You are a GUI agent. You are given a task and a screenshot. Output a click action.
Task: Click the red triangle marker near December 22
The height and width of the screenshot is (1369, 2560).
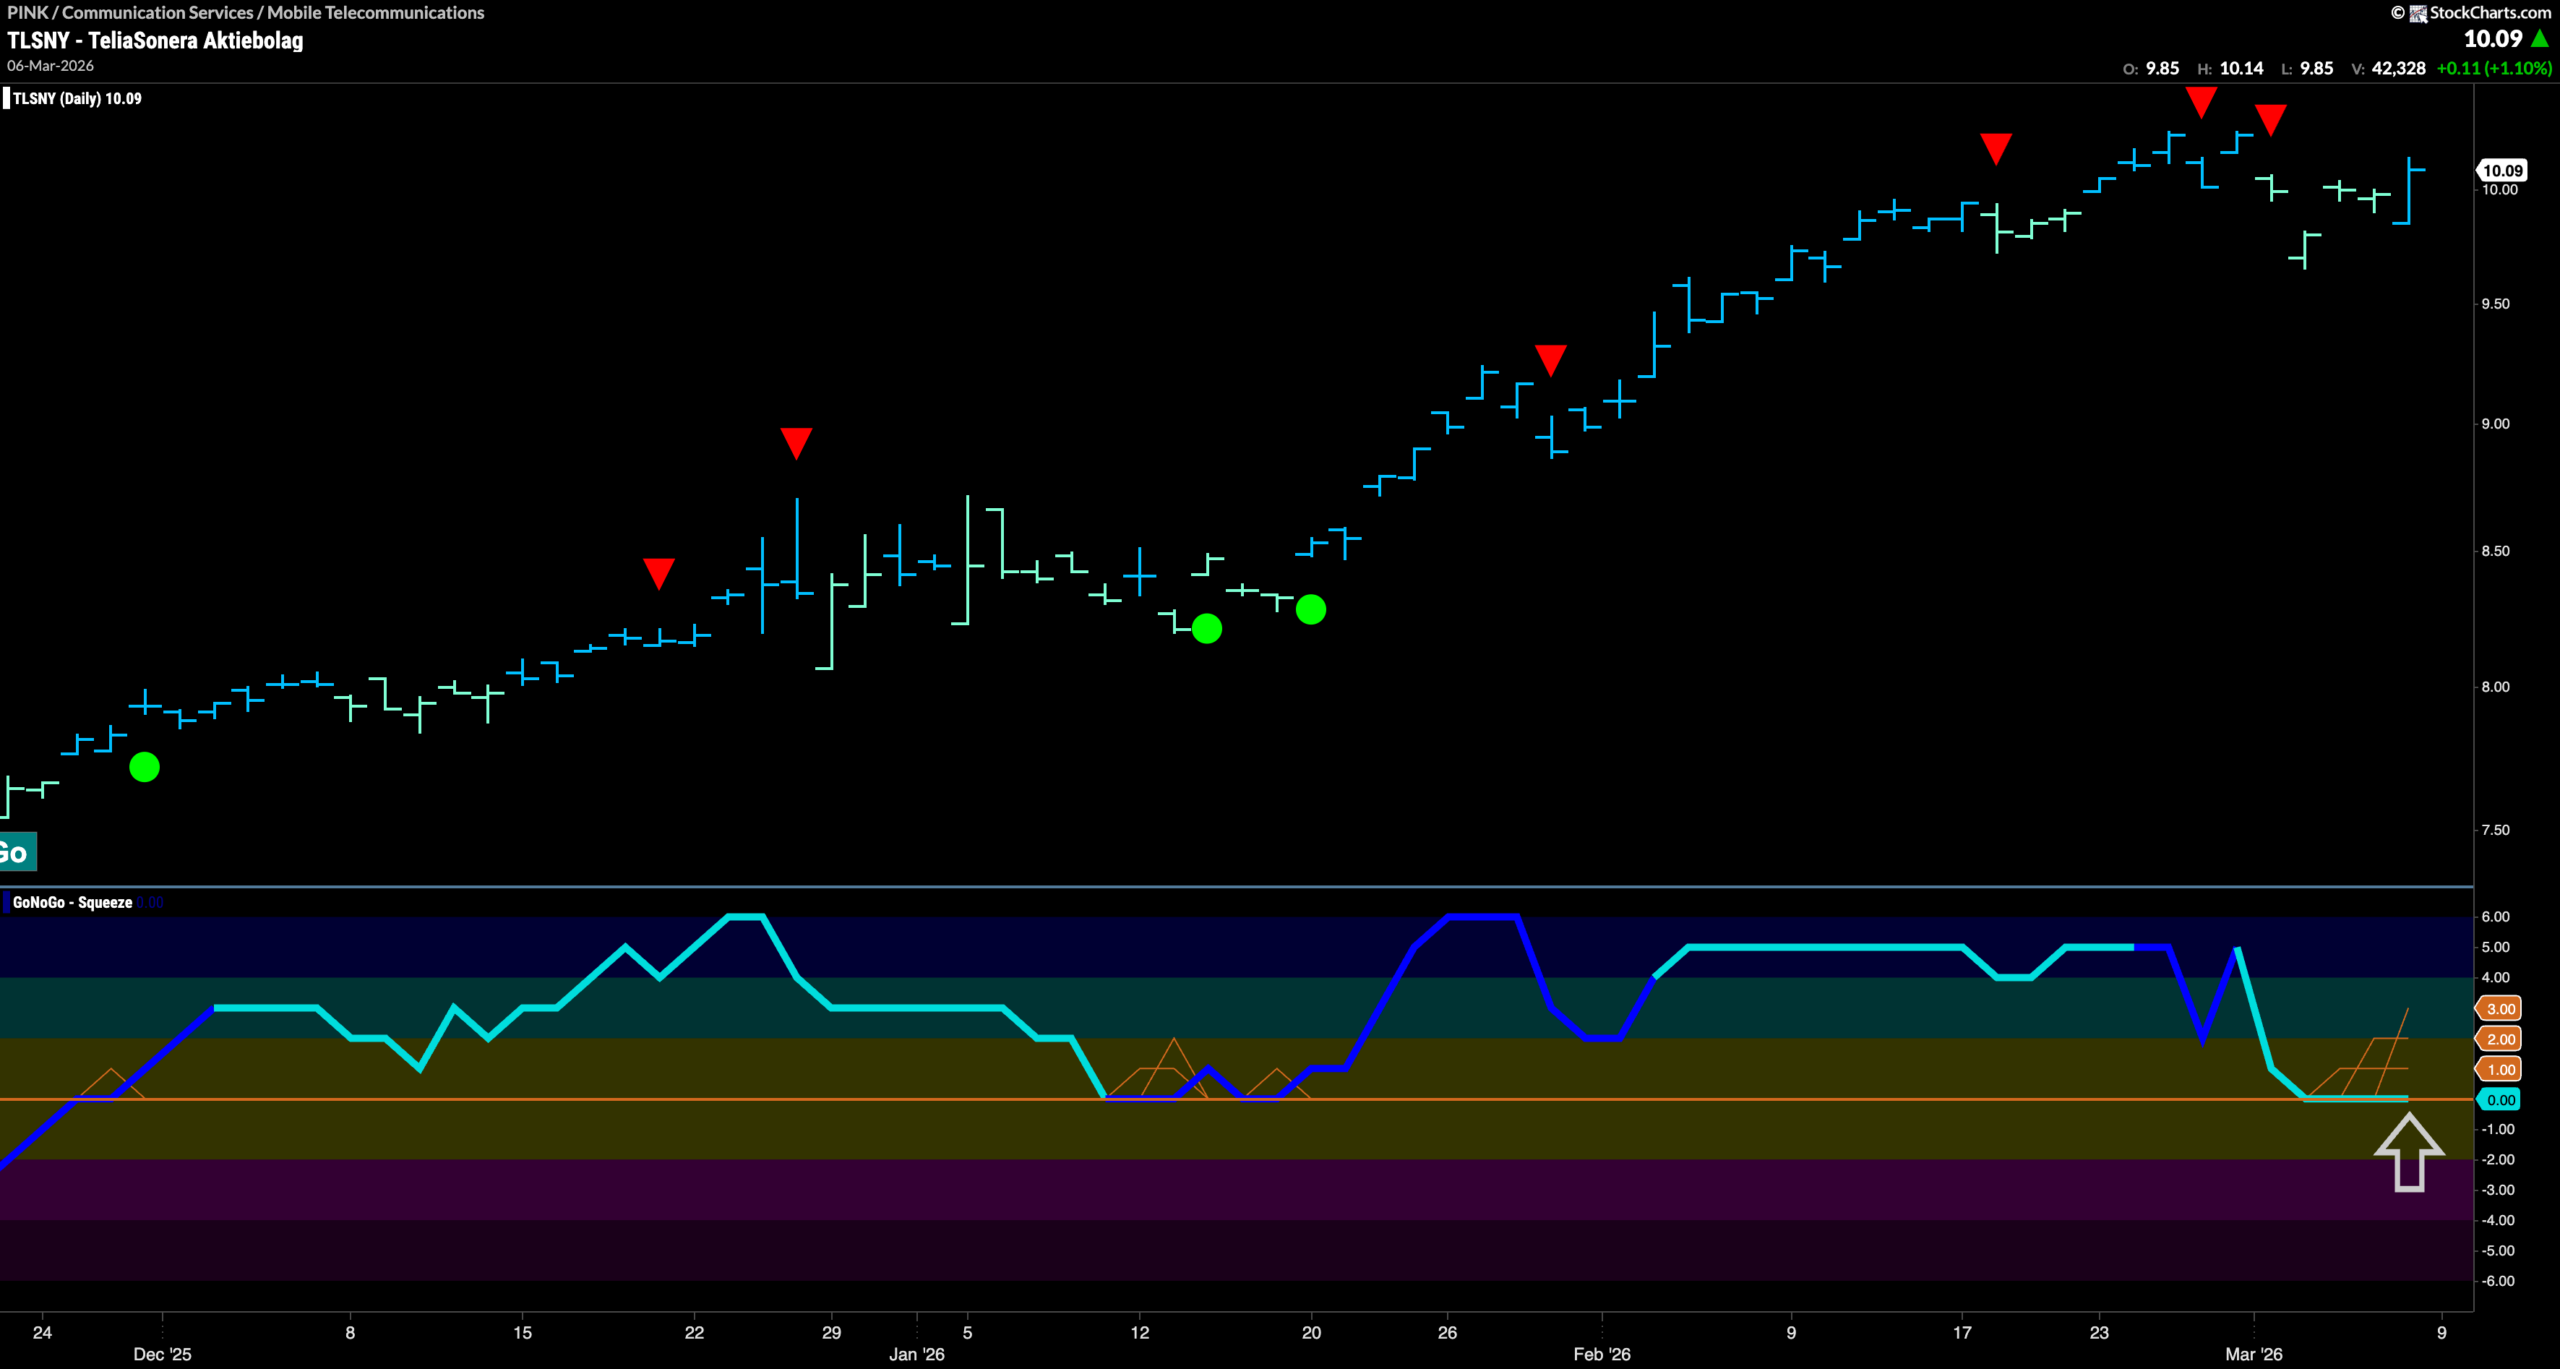click(x=659, y=573)
